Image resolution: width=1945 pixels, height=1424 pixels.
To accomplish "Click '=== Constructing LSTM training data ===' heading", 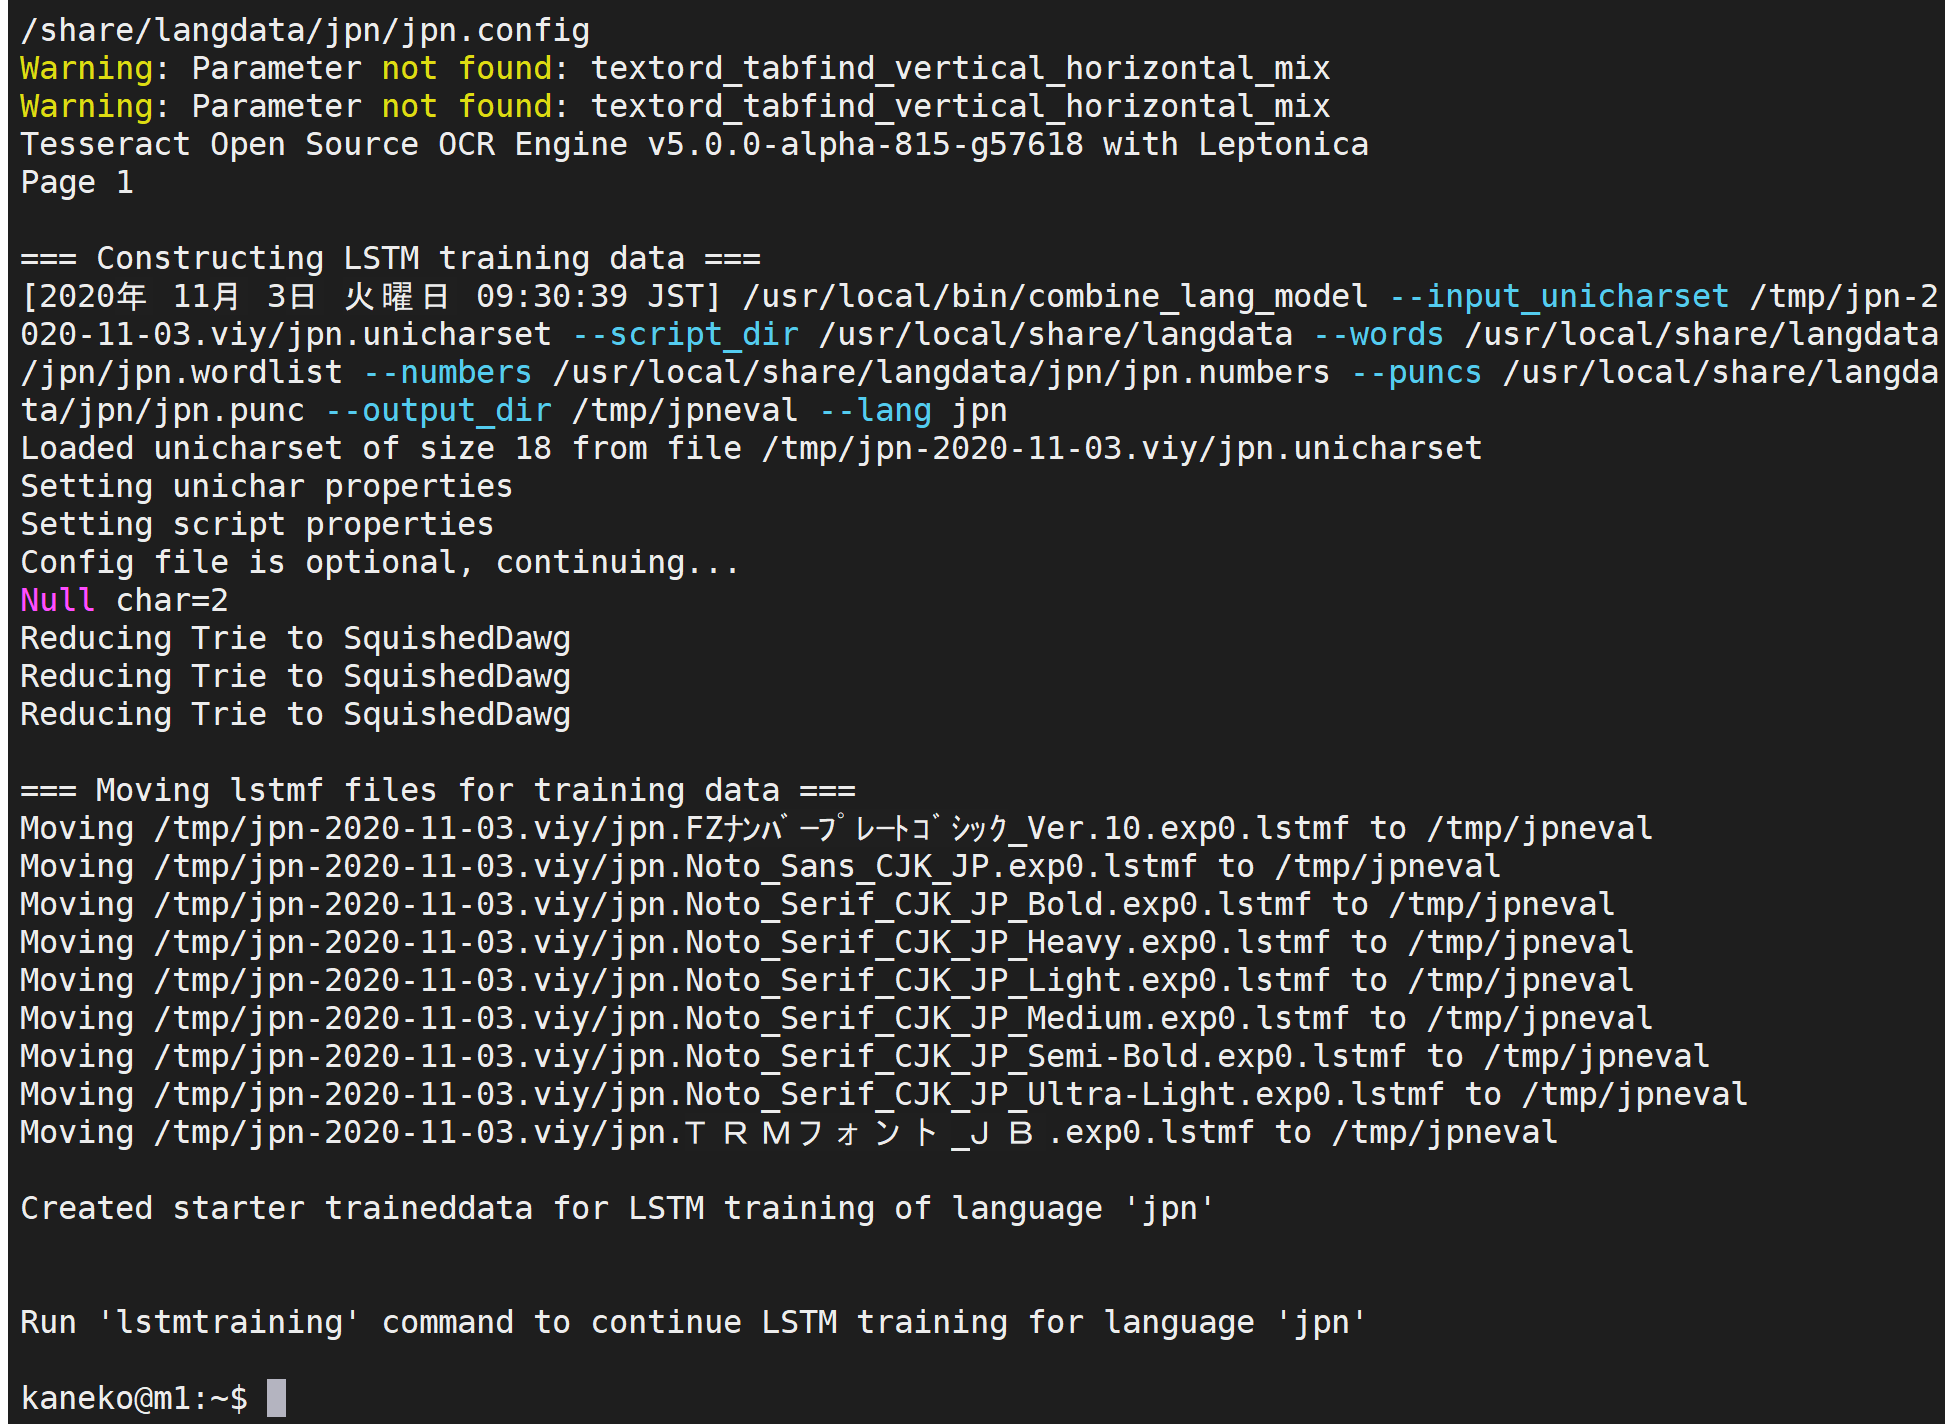I will coord(390,259).
